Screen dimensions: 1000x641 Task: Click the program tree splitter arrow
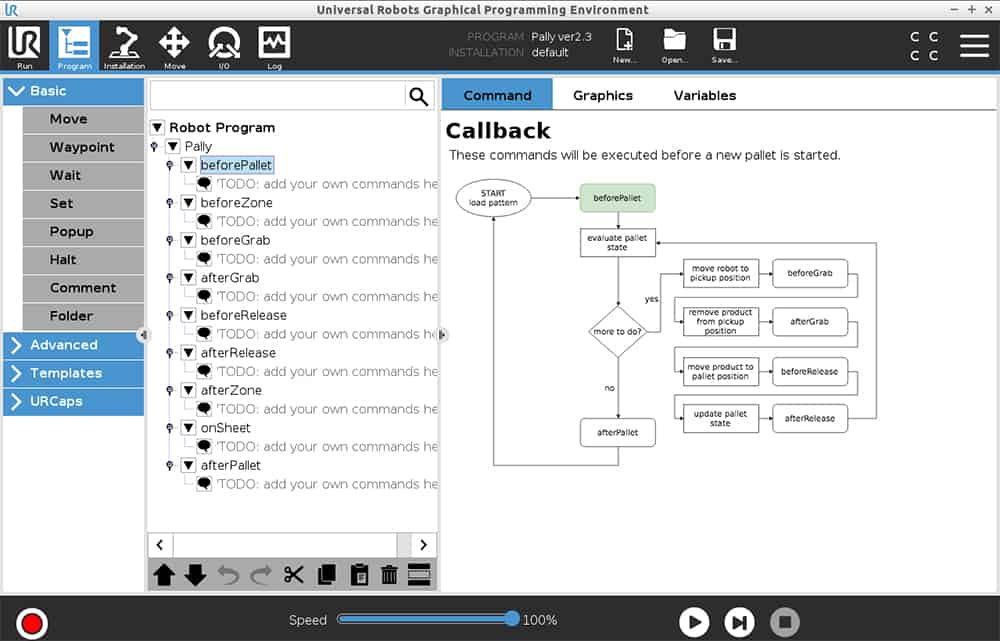442,334
